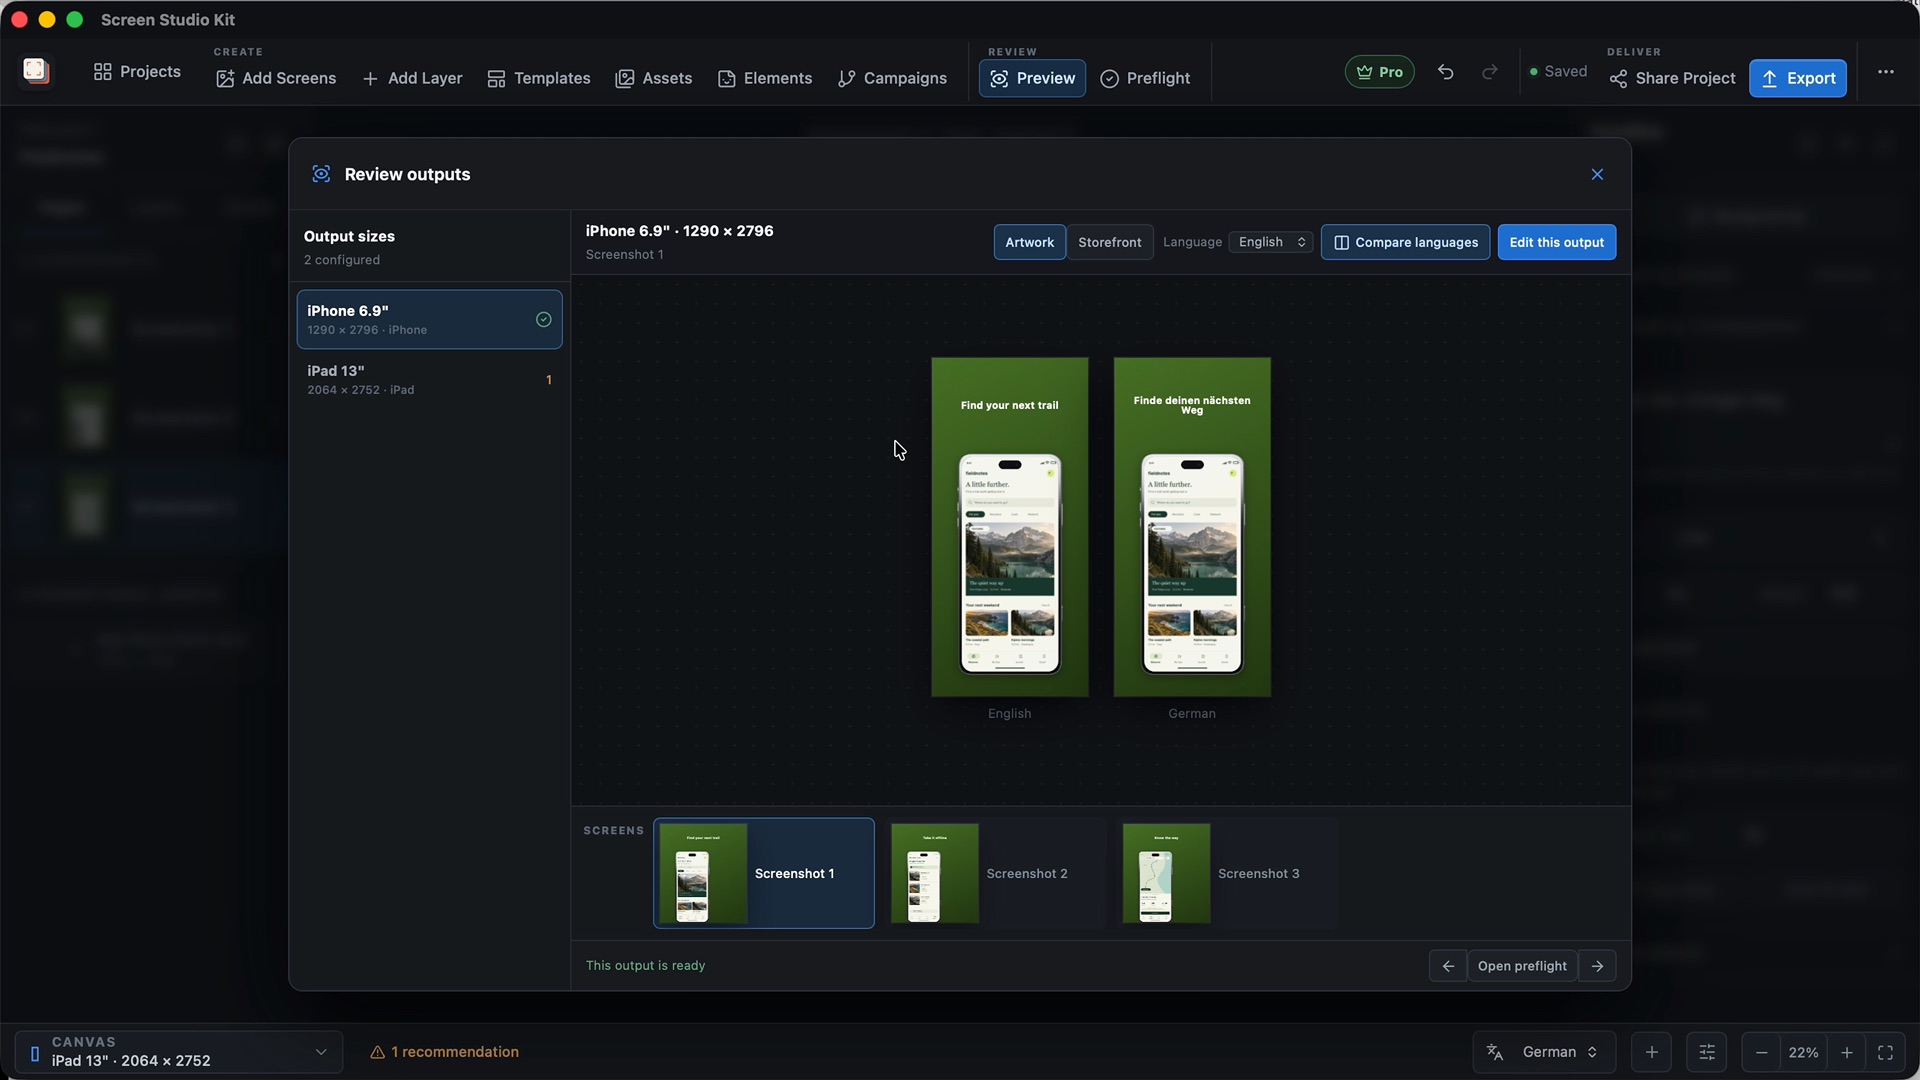1920x1080 pixels.
Task: Click Add Screens in the toolbar
Action: pos(276,78)
